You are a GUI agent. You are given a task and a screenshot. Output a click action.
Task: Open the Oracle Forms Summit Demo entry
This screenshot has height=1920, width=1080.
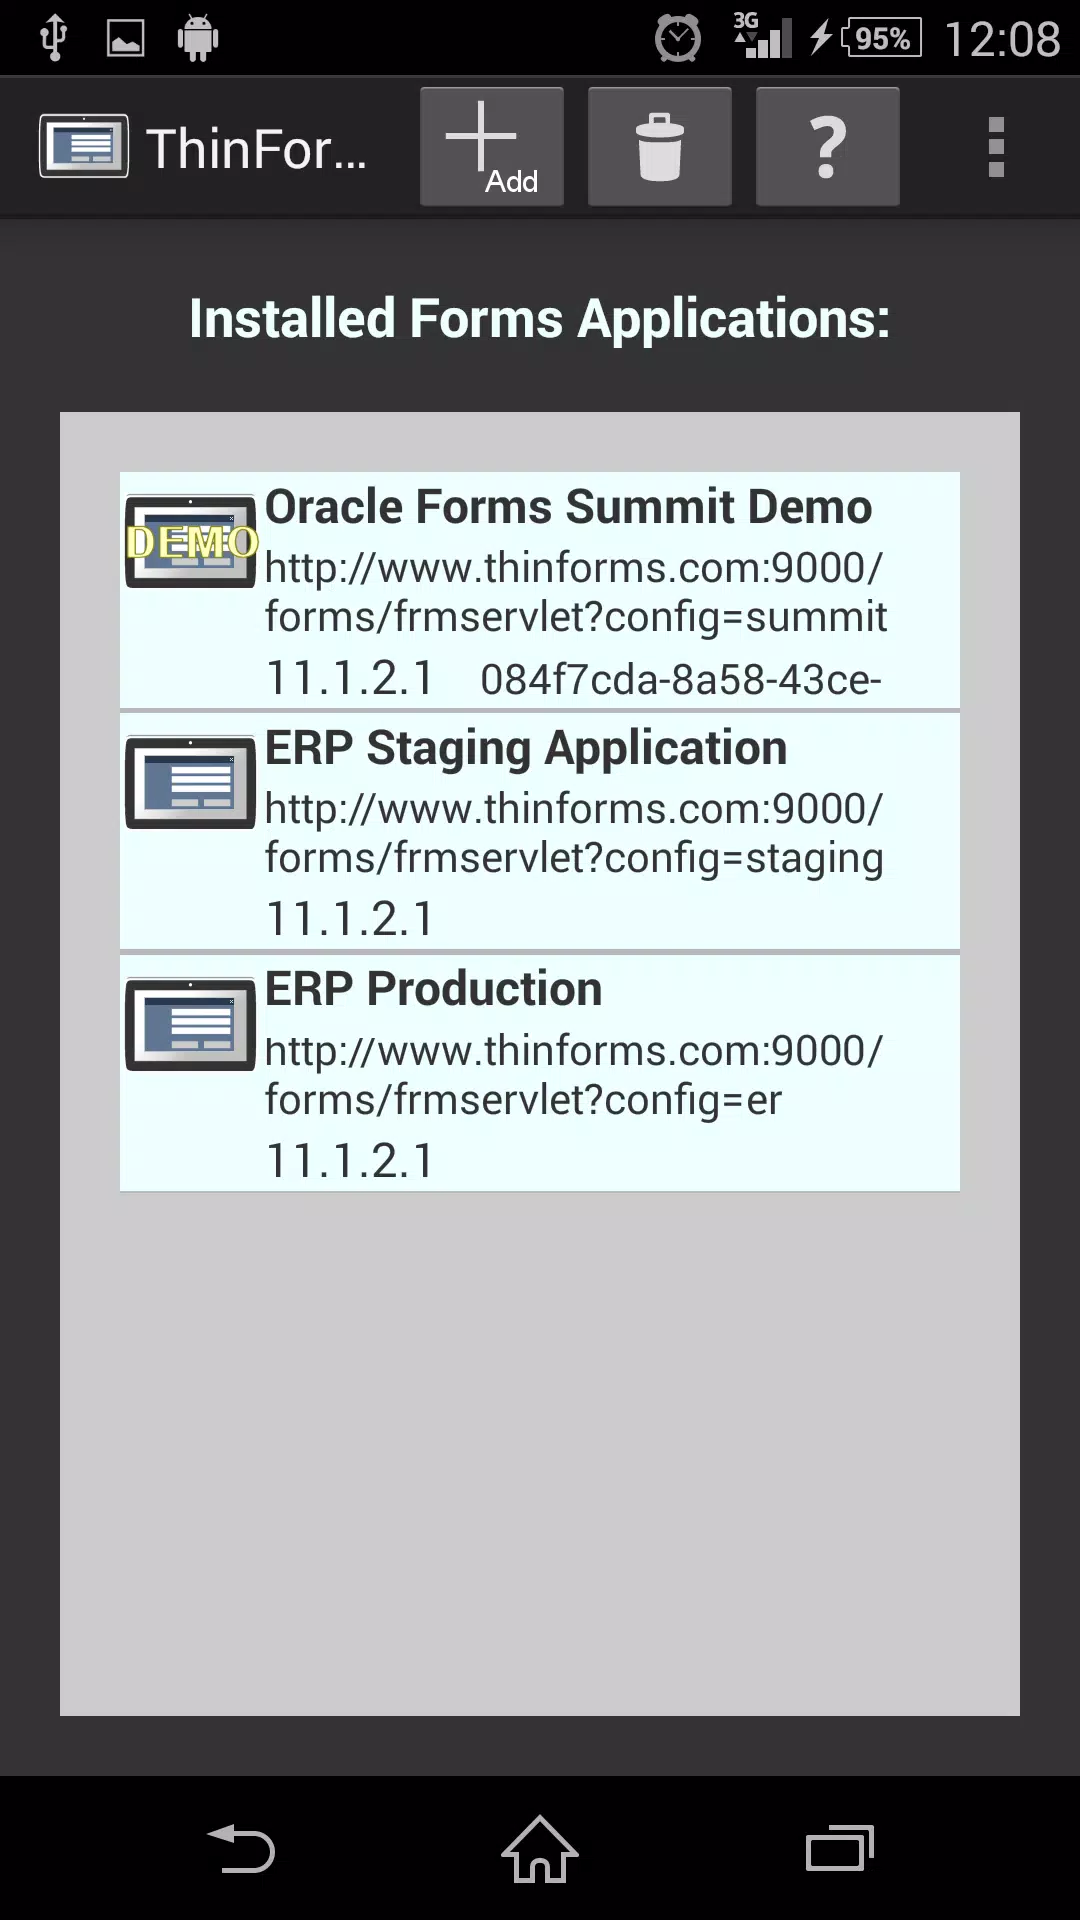click(x=540, y=590)
